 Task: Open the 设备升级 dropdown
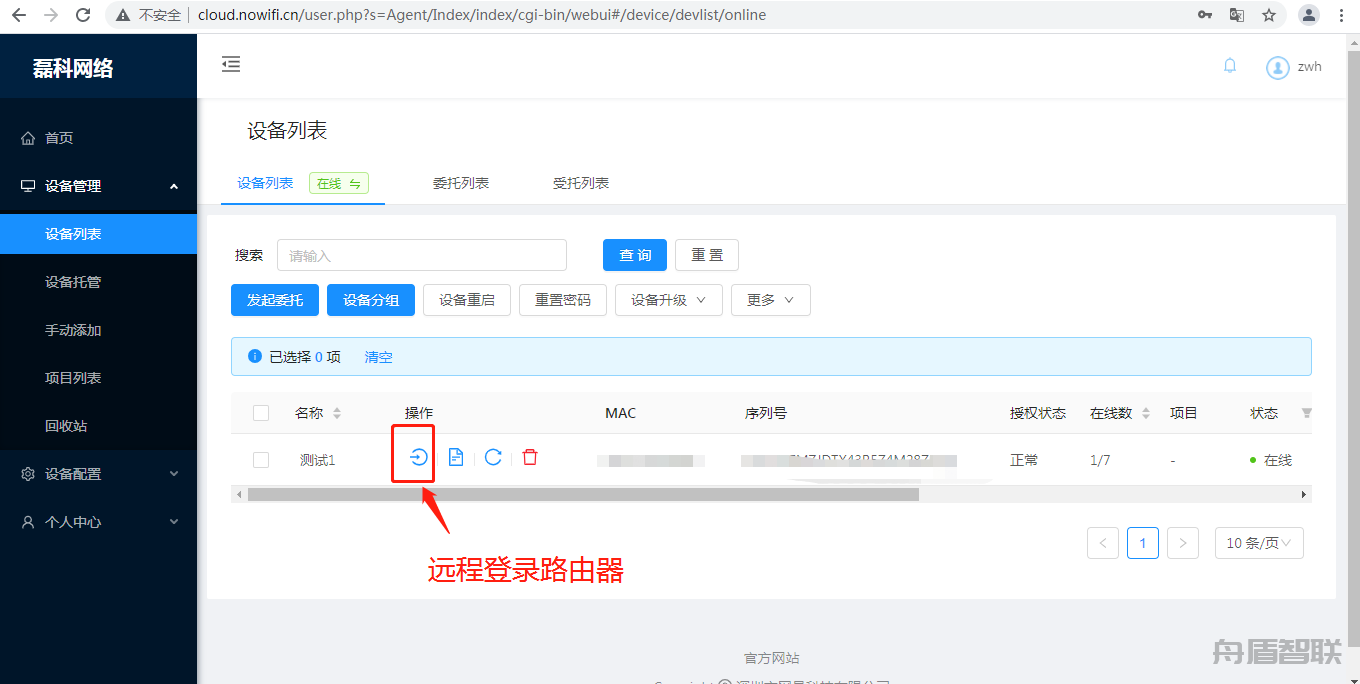point(668,299)
